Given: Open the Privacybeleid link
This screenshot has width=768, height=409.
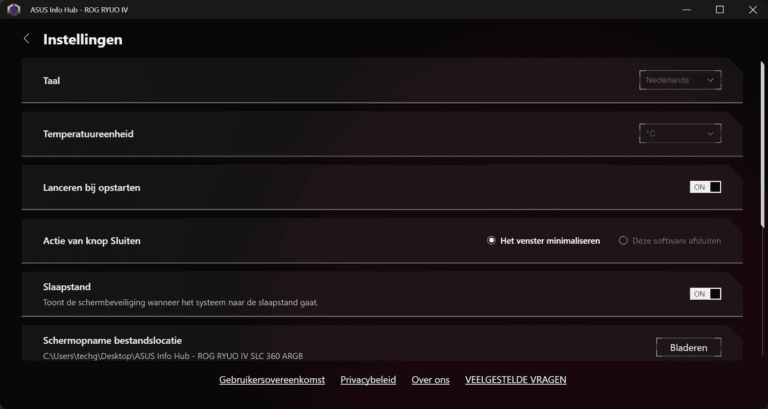Looking at the screenshot, I should point(368,380).
